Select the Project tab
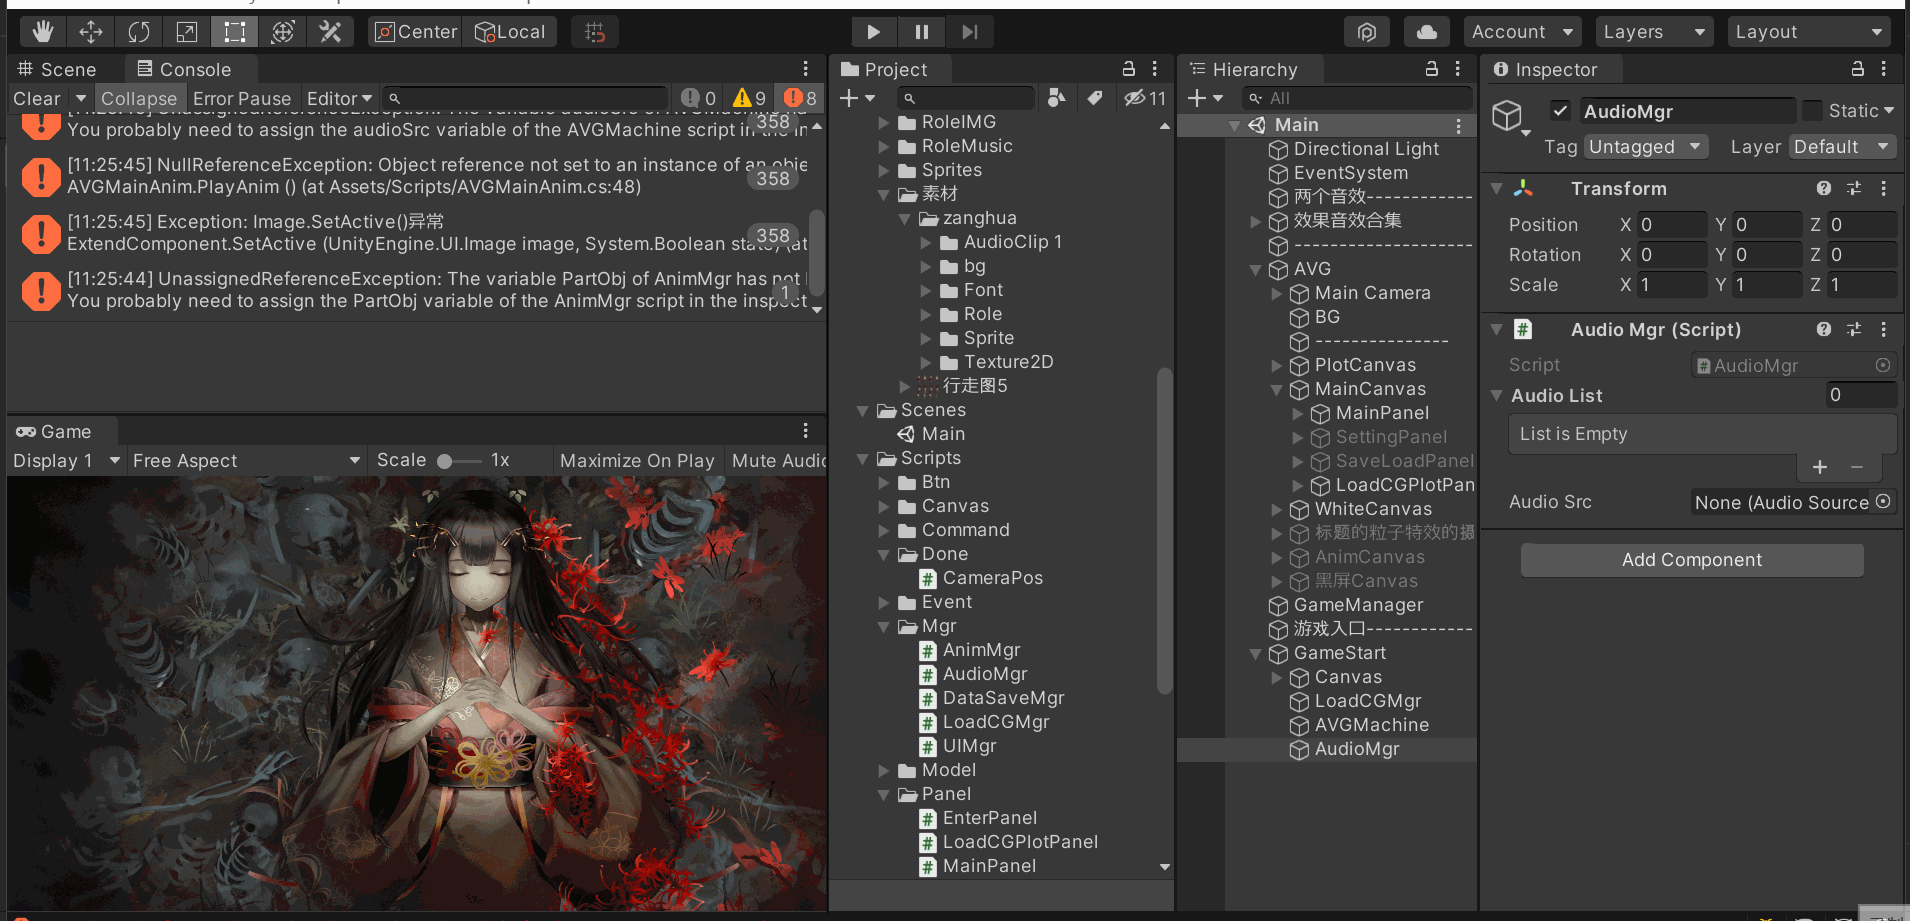The image size is (1910, 921). pos(885,69)
